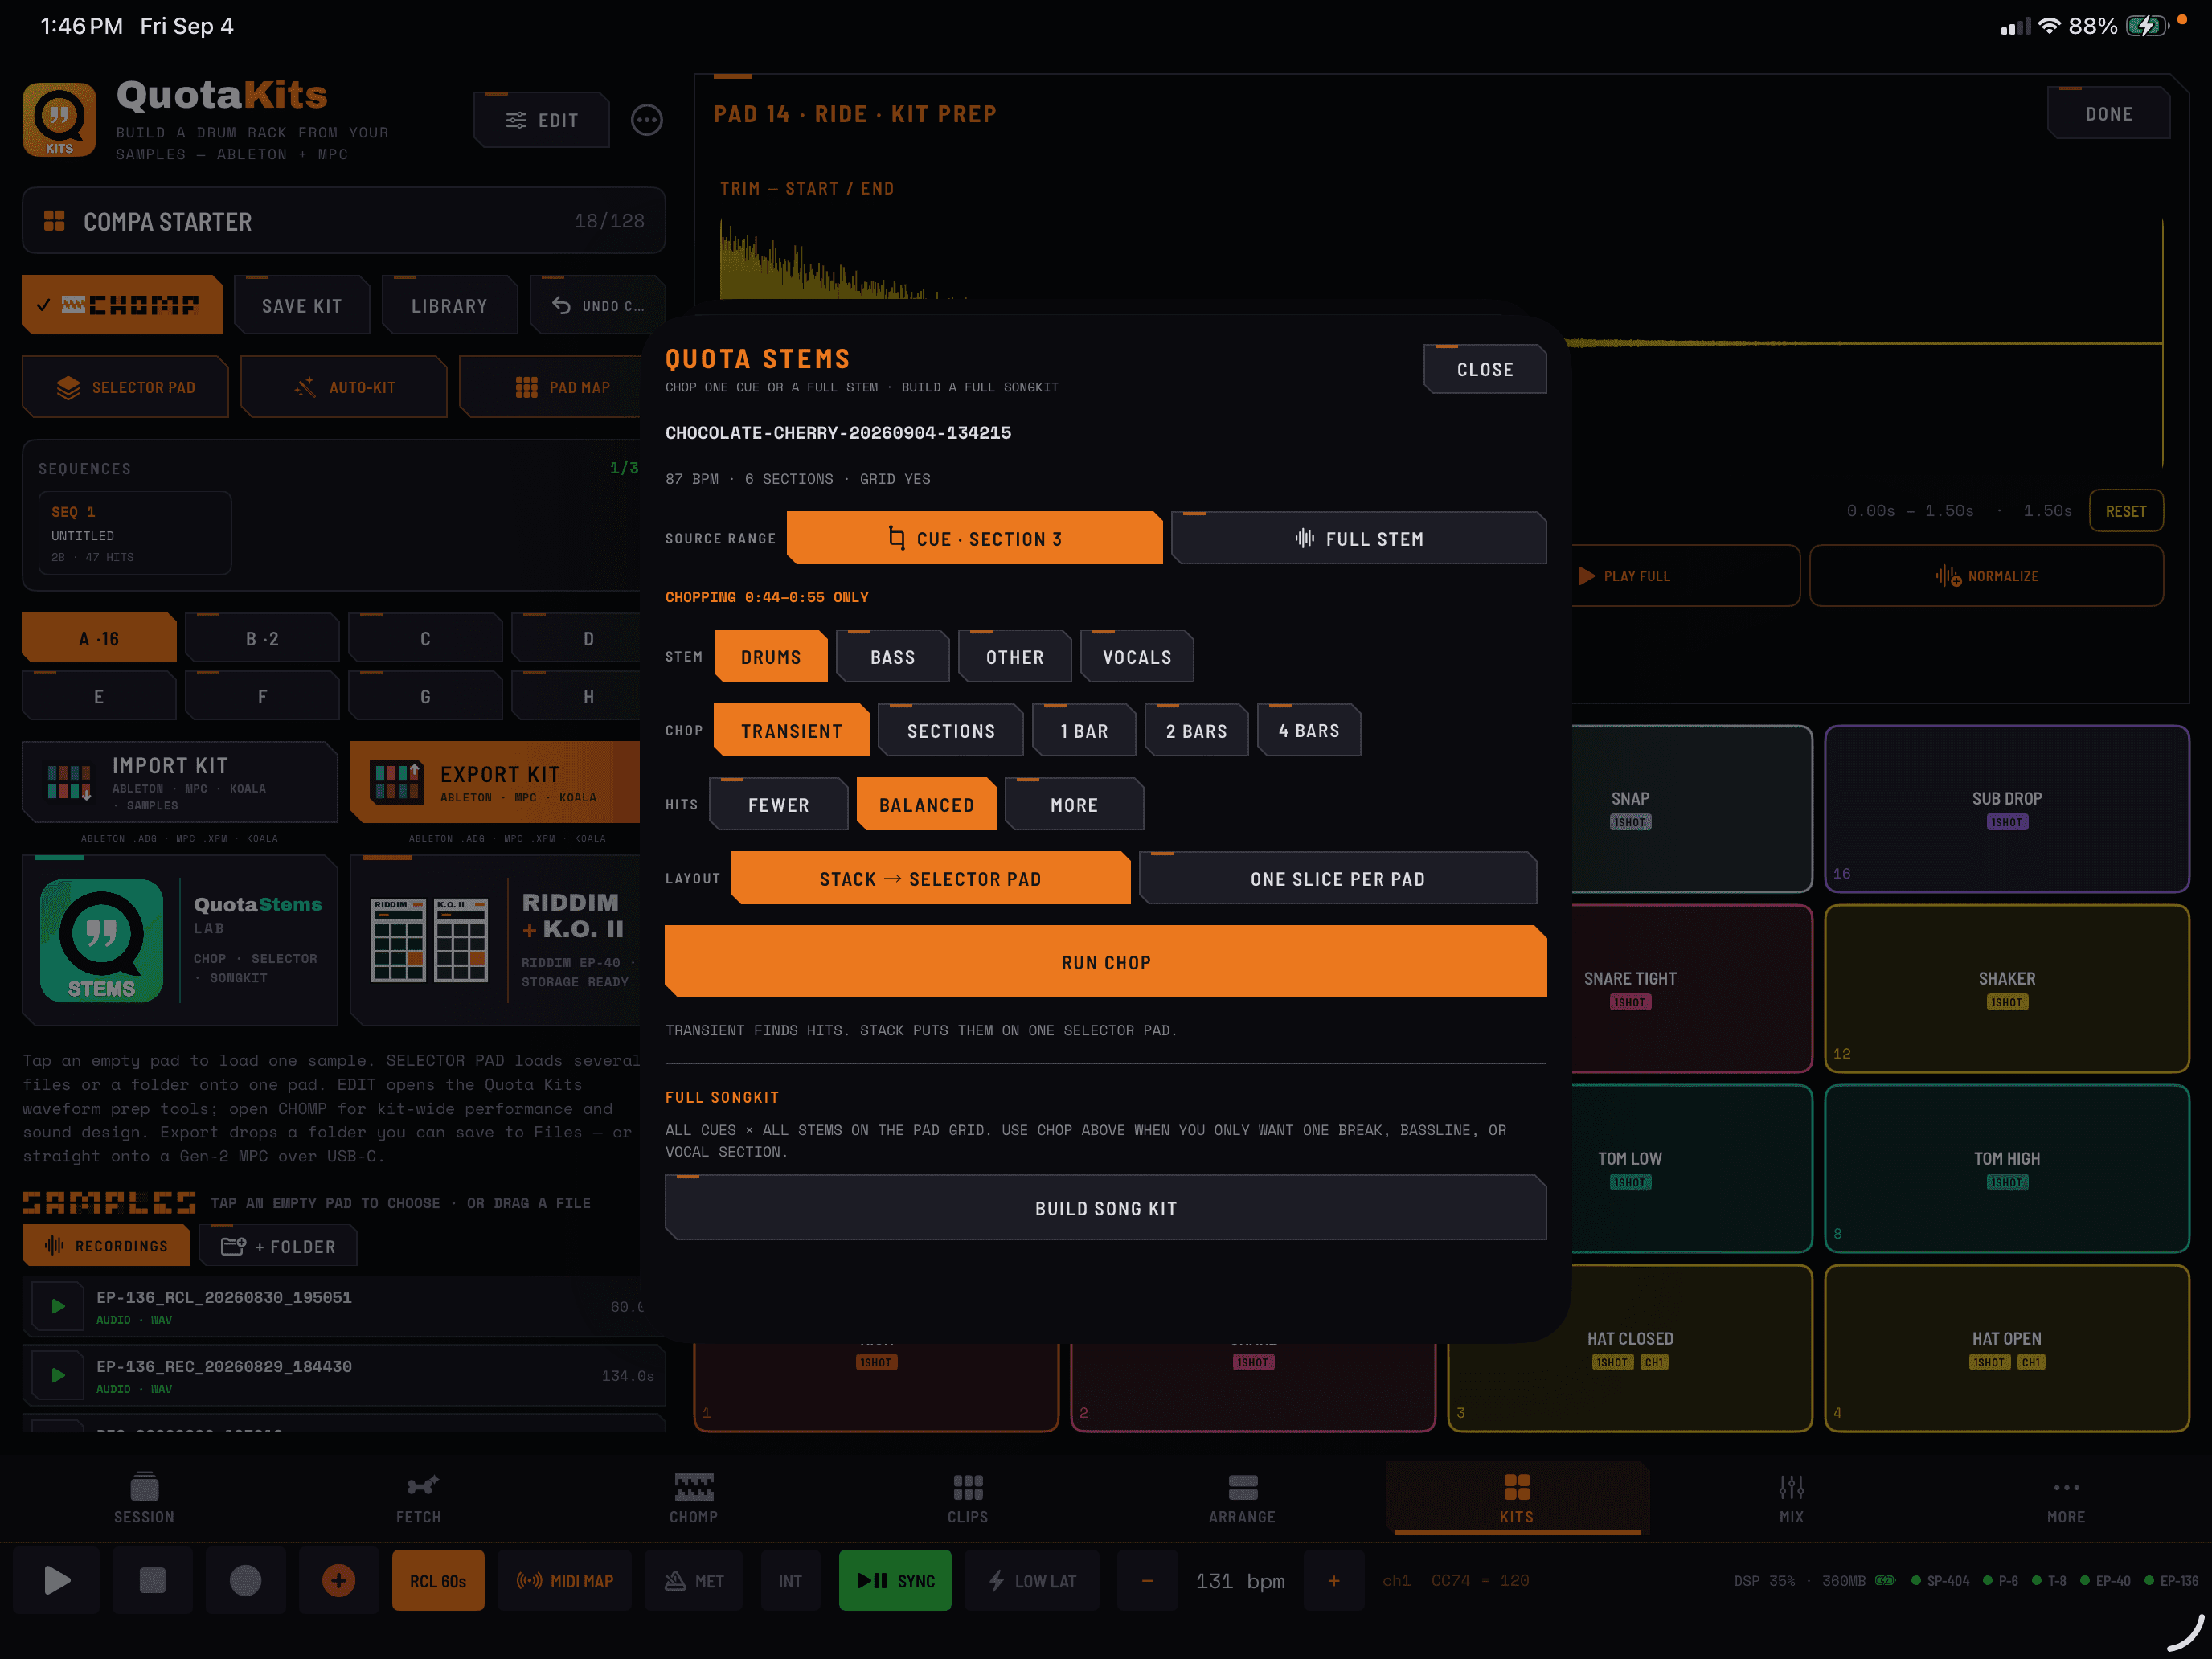Select the Vocals stem
Viewport: 2212px width, 1659px height.
(1137, 656)
